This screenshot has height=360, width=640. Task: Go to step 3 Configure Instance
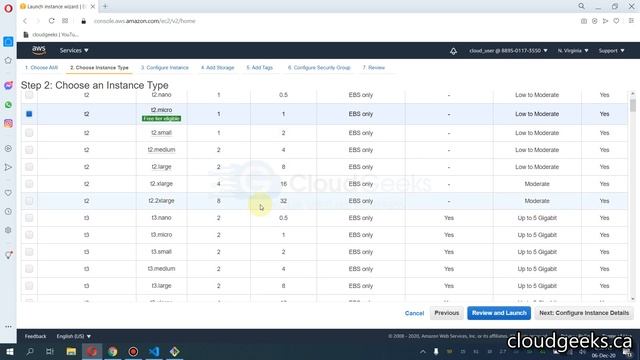coord(165,68)
